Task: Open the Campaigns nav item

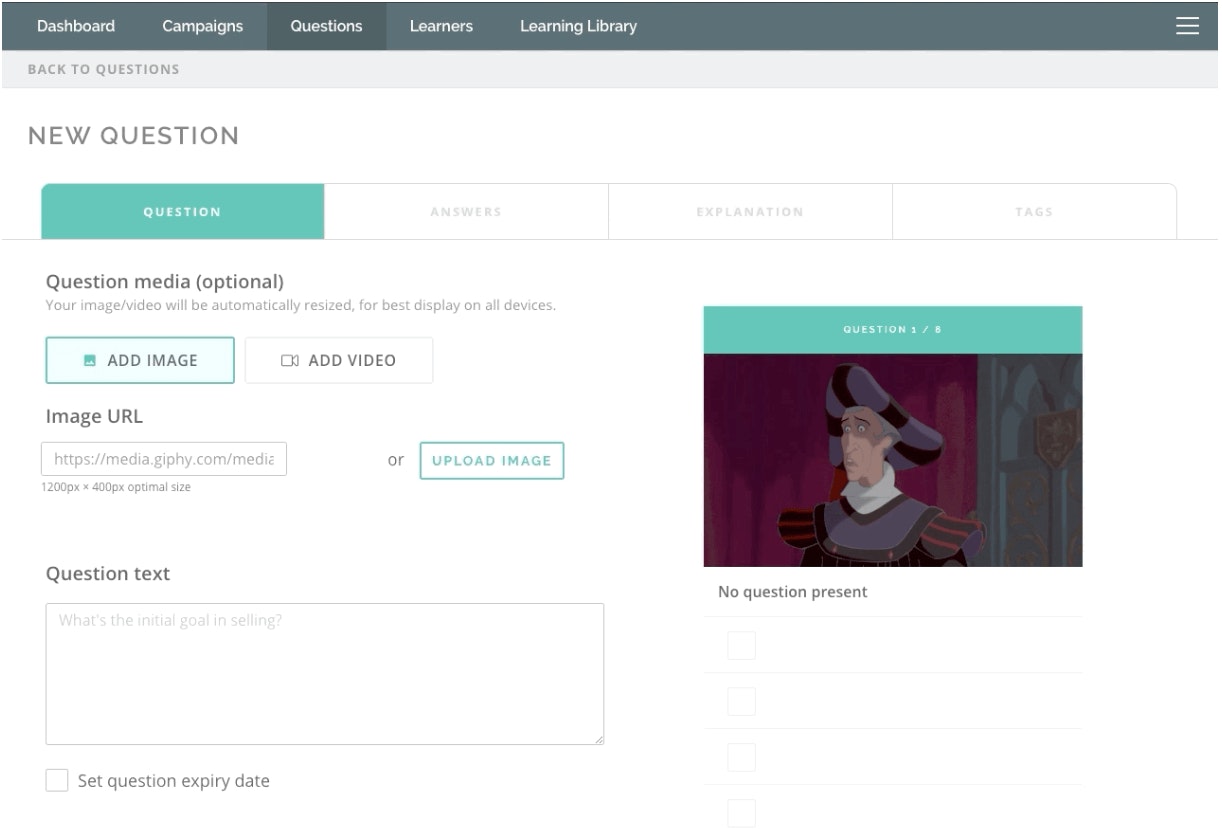Action: pyautogui.click(x=203, y=26)
